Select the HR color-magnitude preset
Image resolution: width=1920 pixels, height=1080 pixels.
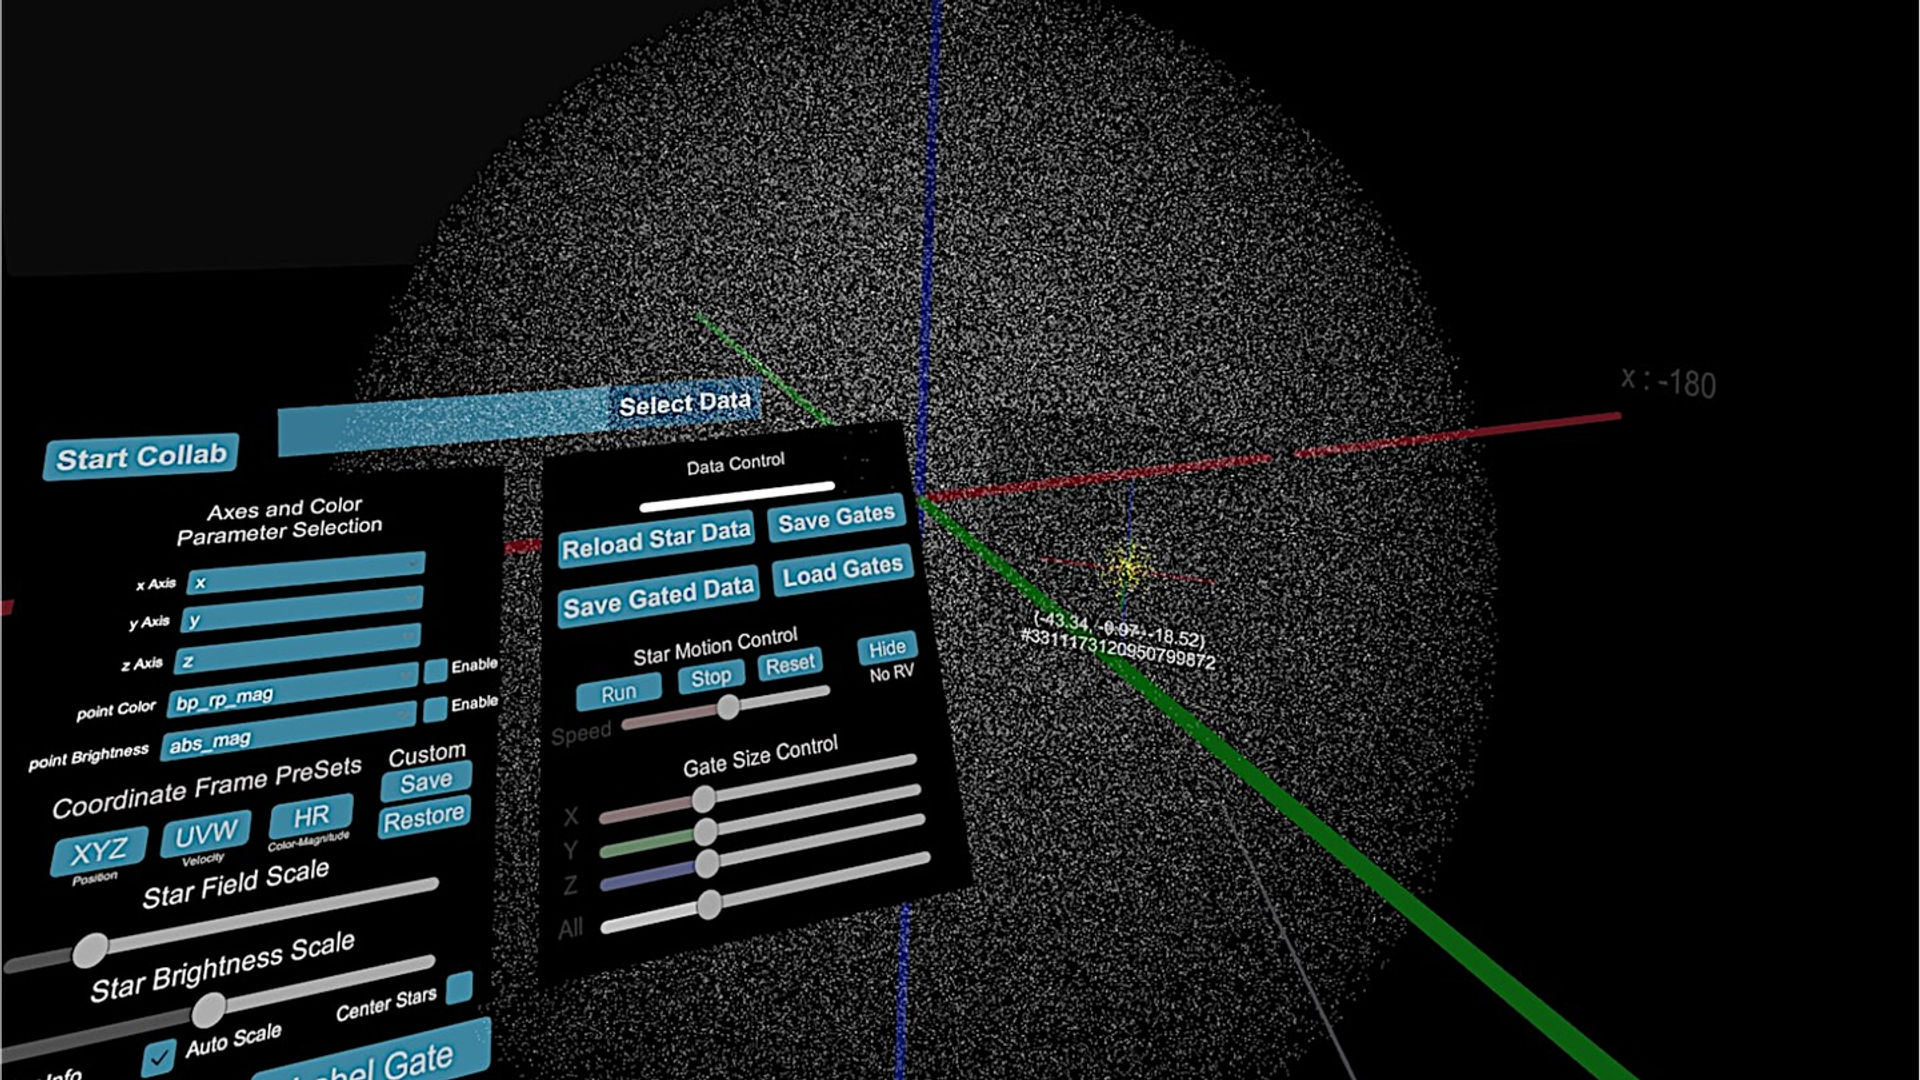pyautogui.click(x=311, y=817)
